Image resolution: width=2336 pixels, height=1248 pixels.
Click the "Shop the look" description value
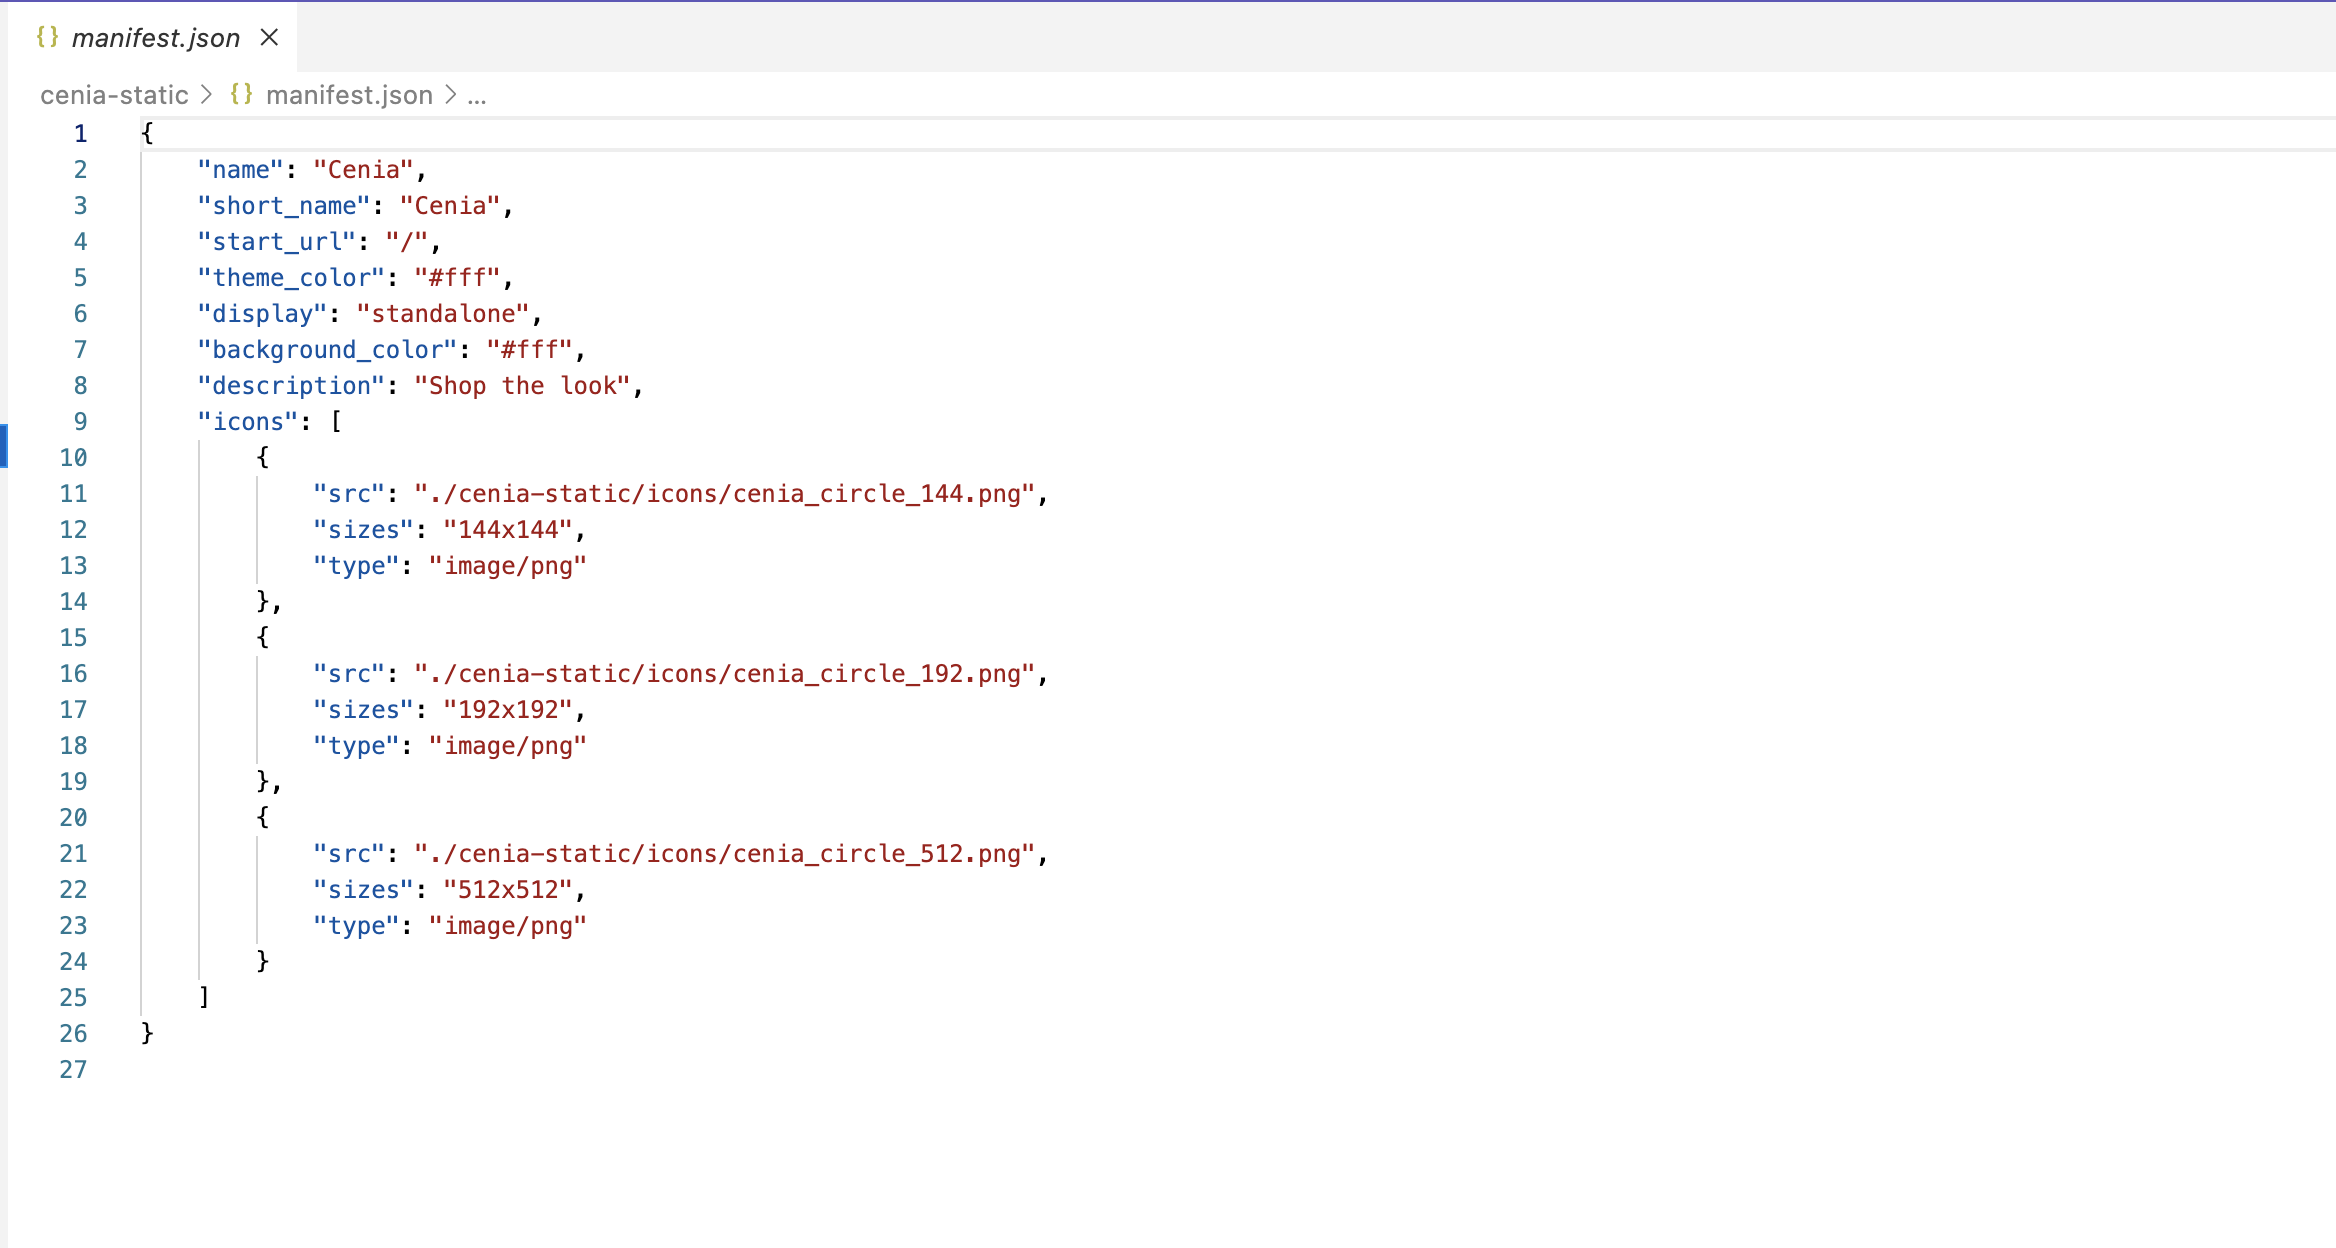coord(523,386)
